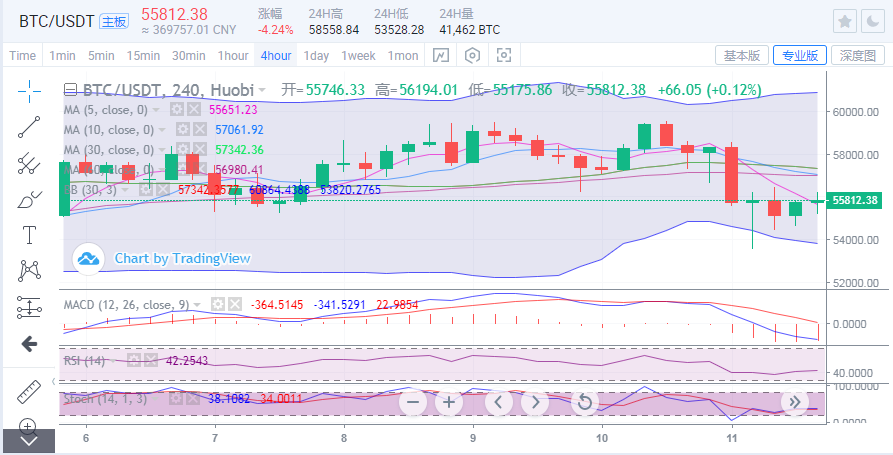Screen dimensions: 893x455
Task: Zoom out chart with the minus button
Action: coord(413,403)
